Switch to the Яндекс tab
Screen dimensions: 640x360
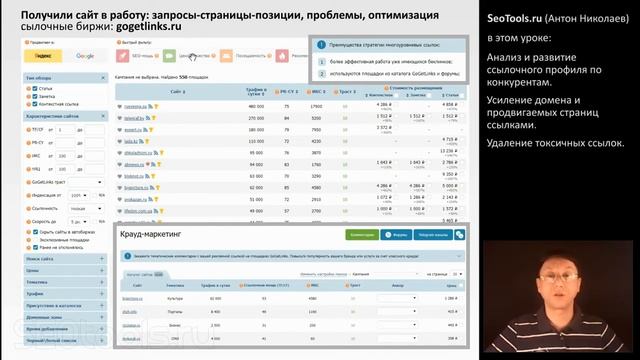click(43, 56)
